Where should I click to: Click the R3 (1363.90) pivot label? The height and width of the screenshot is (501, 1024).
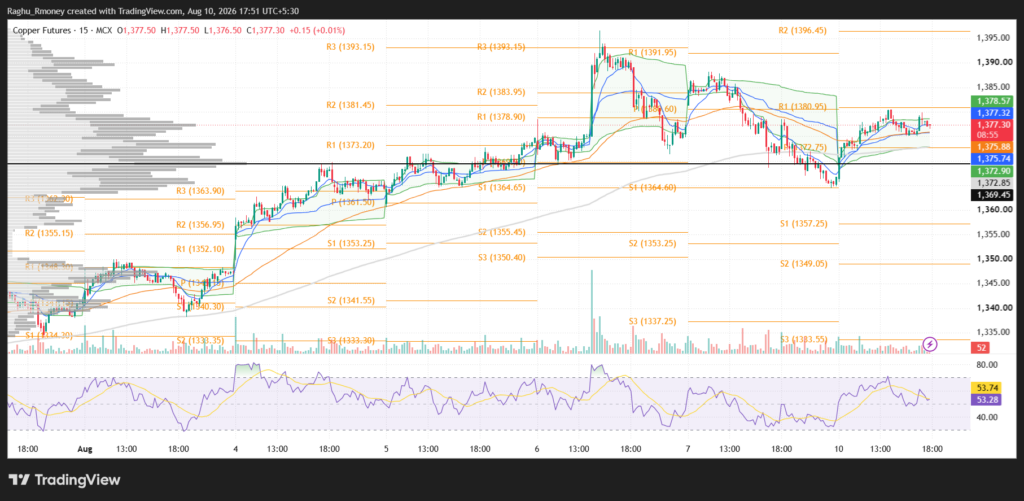(x=200, y=191)
